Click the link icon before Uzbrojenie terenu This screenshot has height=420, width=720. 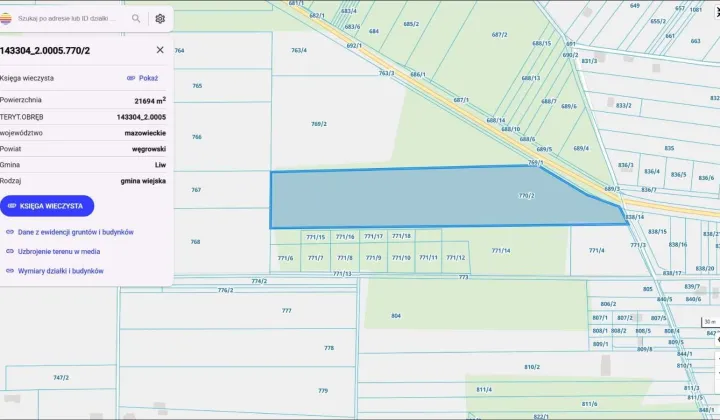(10, 251)
